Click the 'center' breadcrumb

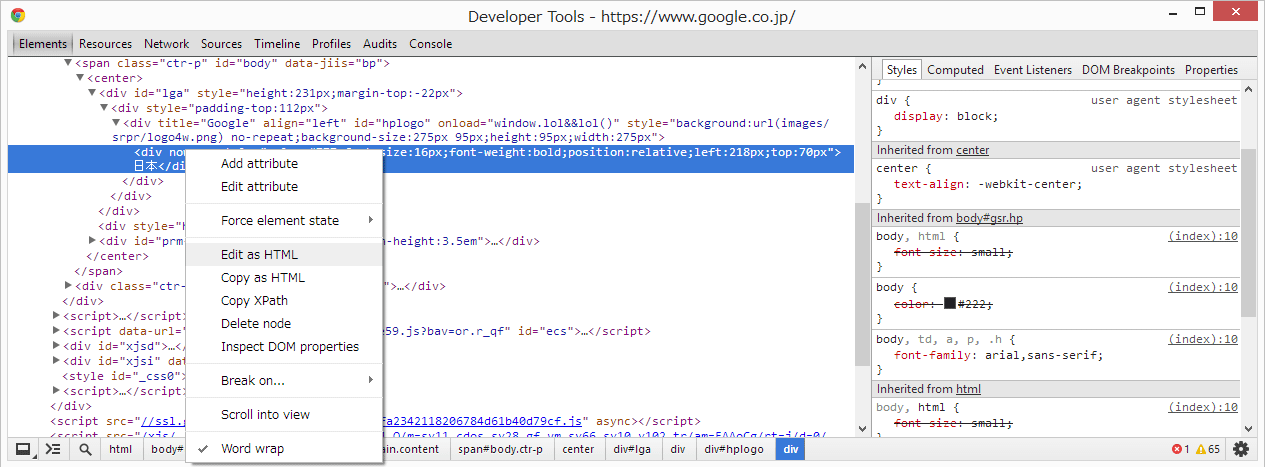[578, 449]
